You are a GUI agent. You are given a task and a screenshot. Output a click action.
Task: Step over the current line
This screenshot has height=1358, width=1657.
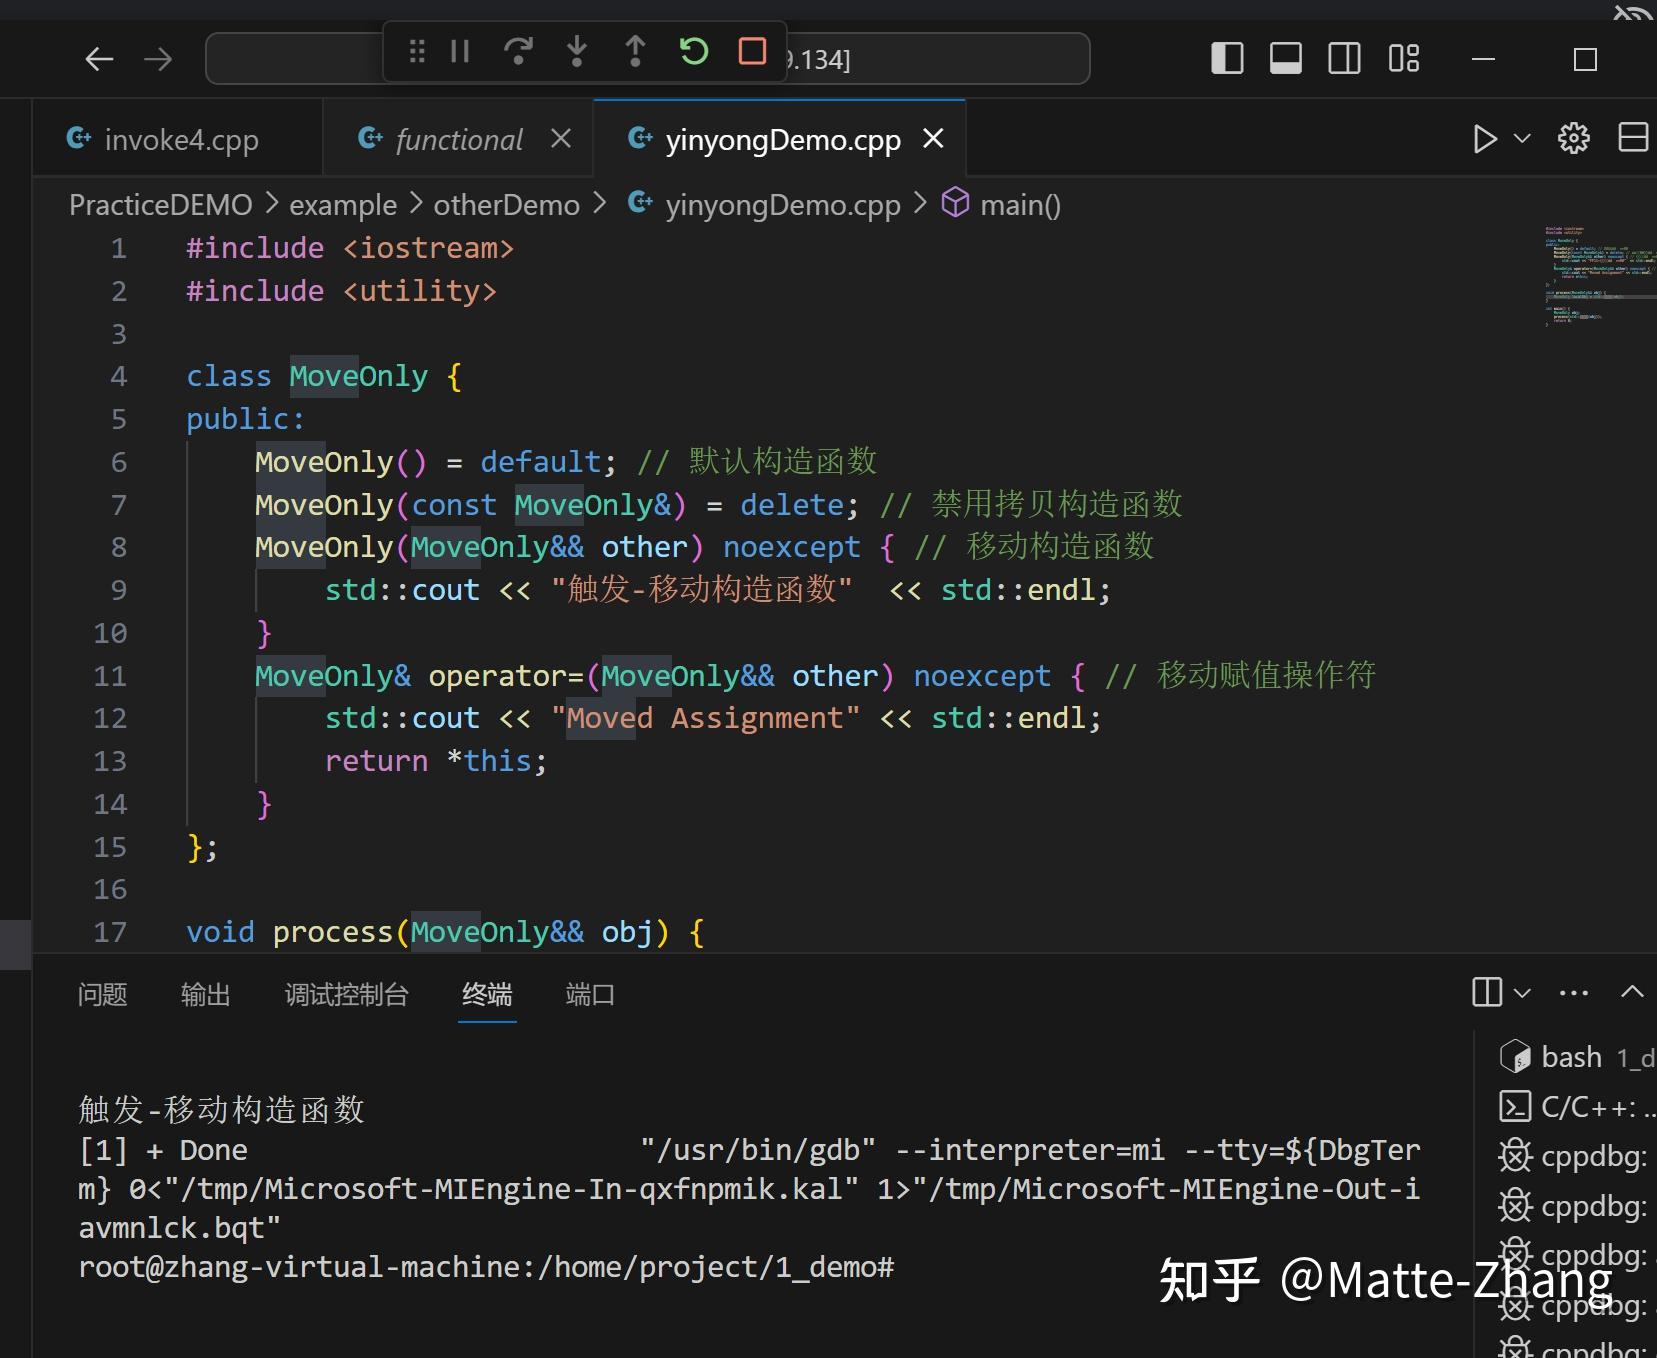click(x=519, y=52)
